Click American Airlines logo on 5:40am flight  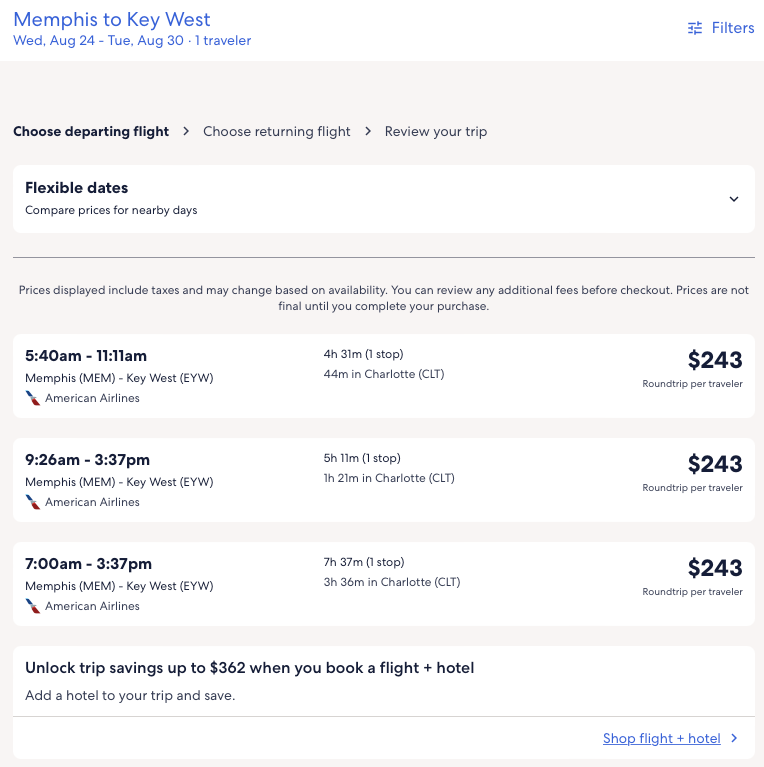(33, 398)
